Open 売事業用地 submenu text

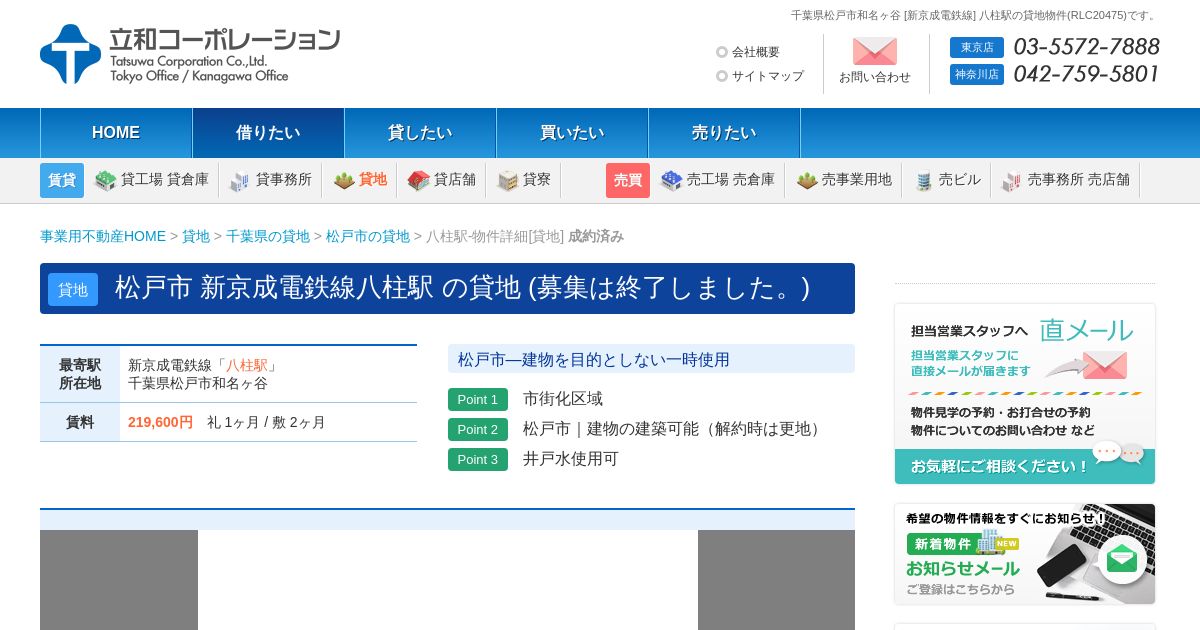click(857, 180)
